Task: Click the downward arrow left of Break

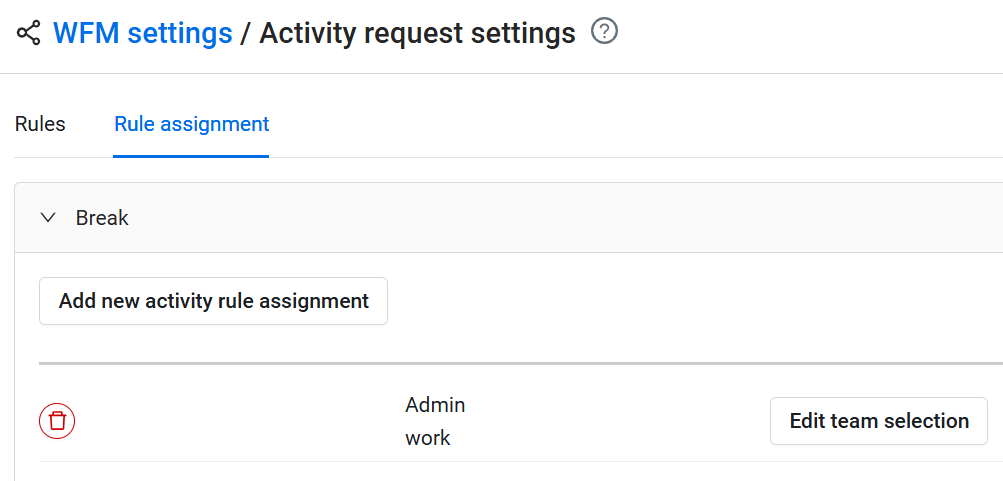Action: coord(48,218)
